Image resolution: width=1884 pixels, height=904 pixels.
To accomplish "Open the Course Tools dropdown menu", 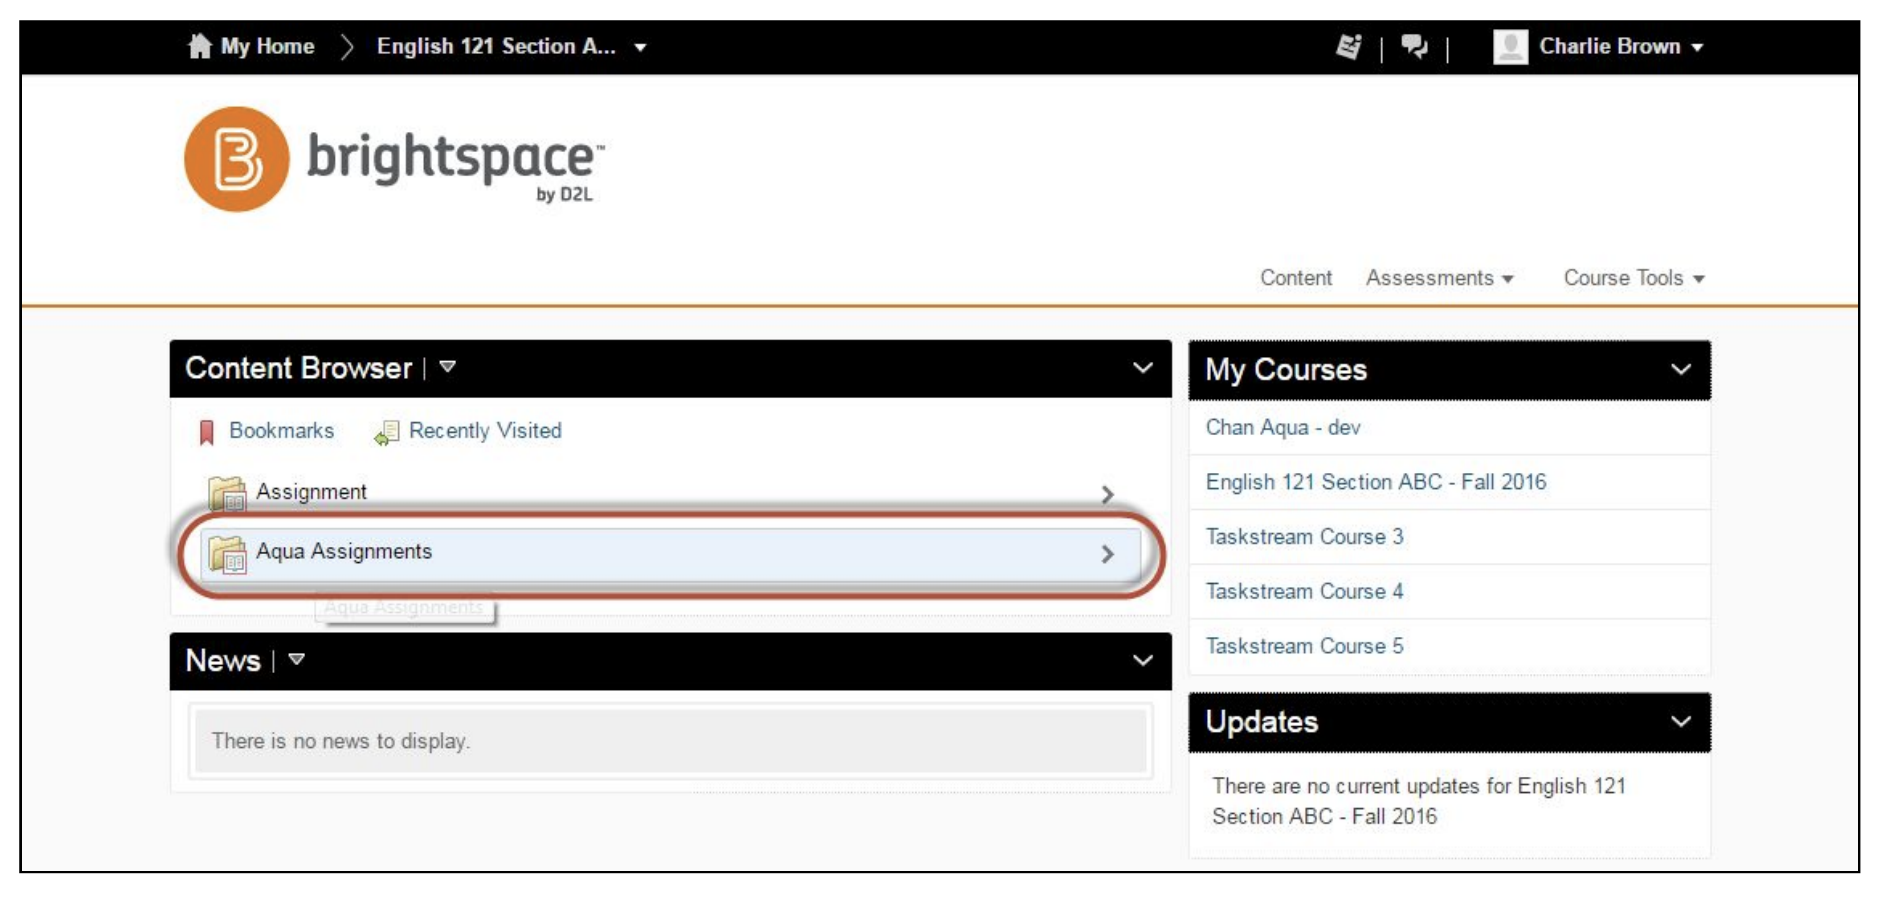I will tap(1634, 278).
